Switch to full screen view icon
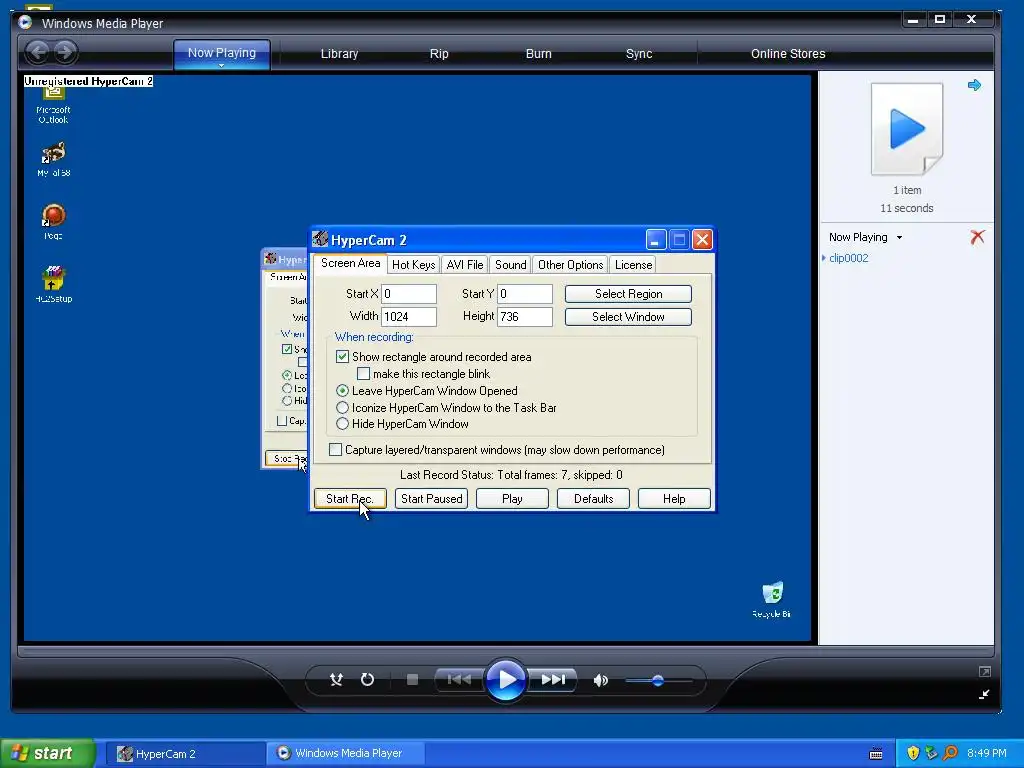 coord(985,671)
